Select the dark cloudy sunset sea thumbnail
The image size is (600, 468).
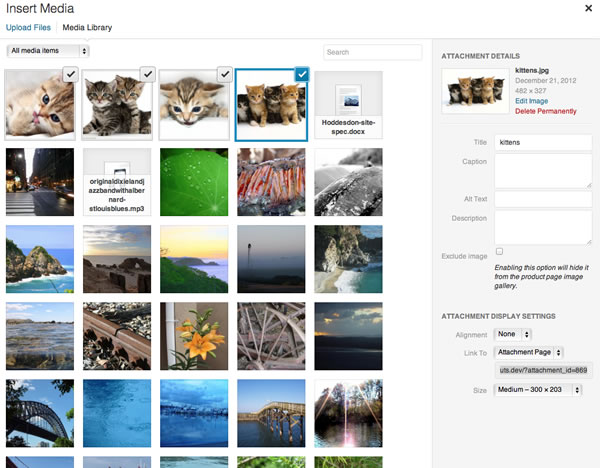click(348, 336)
